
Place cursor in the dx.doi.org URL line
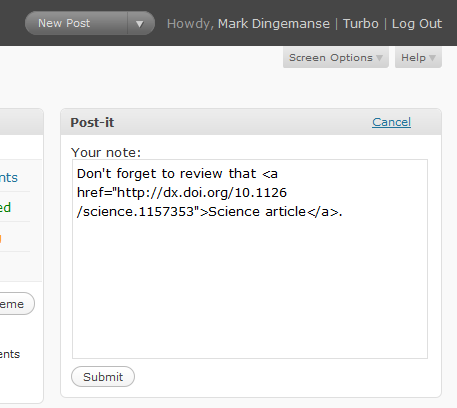[x=182, y=193]
